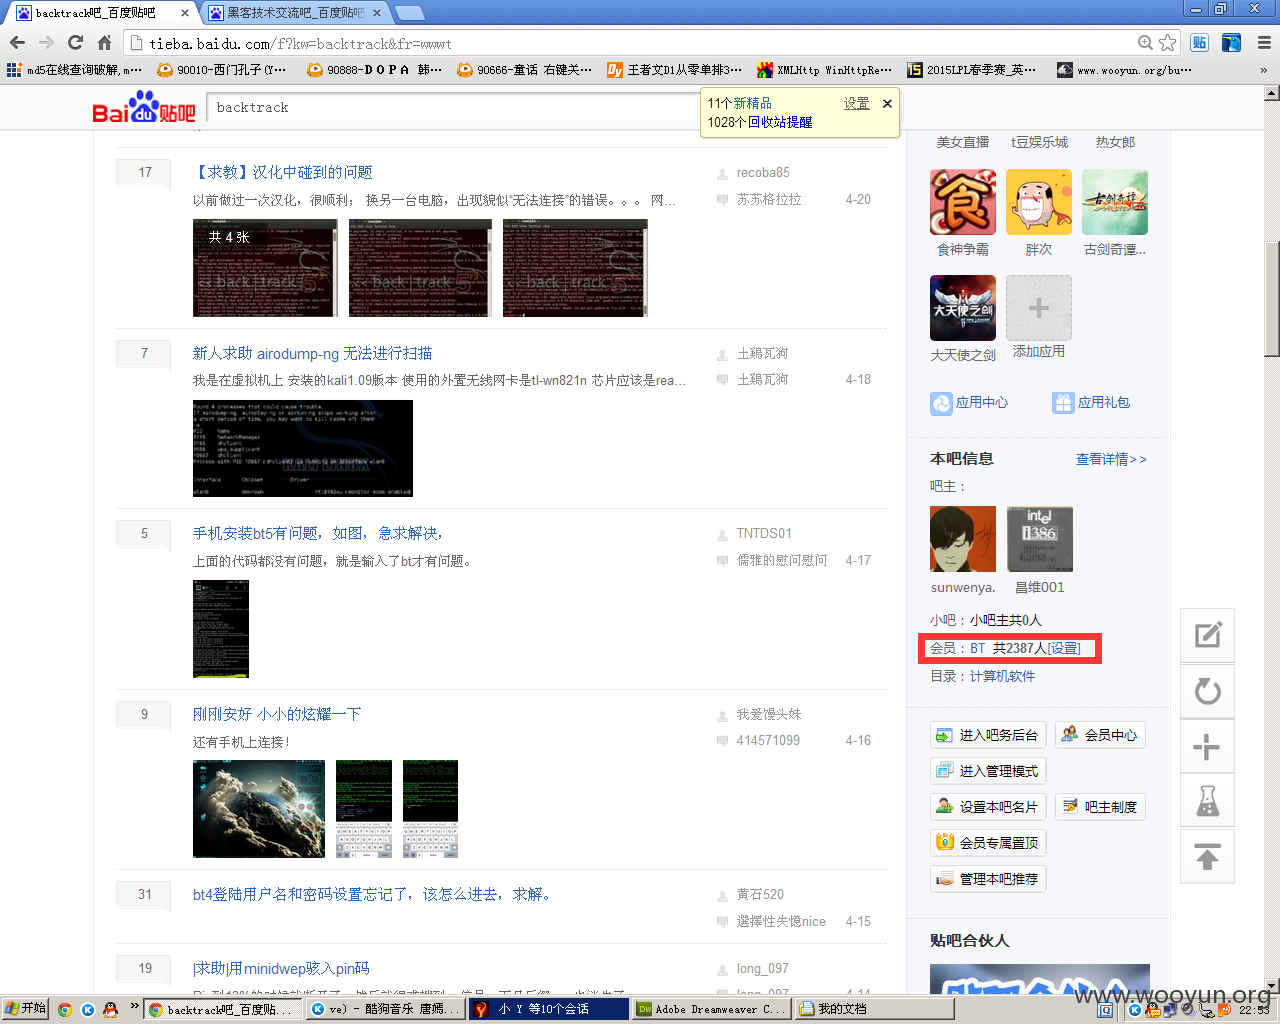Open the 2015LPL春季赛 bookmark
This screenshot has height=1024, width=1280.
[973, 70]
